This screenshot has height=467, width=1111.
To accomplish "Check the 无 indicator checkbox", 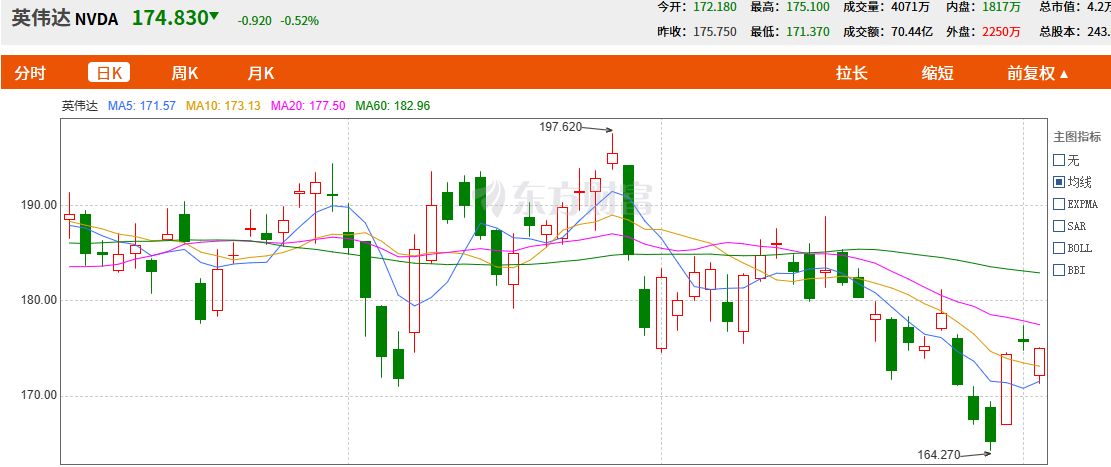I will pos(1059,160).
